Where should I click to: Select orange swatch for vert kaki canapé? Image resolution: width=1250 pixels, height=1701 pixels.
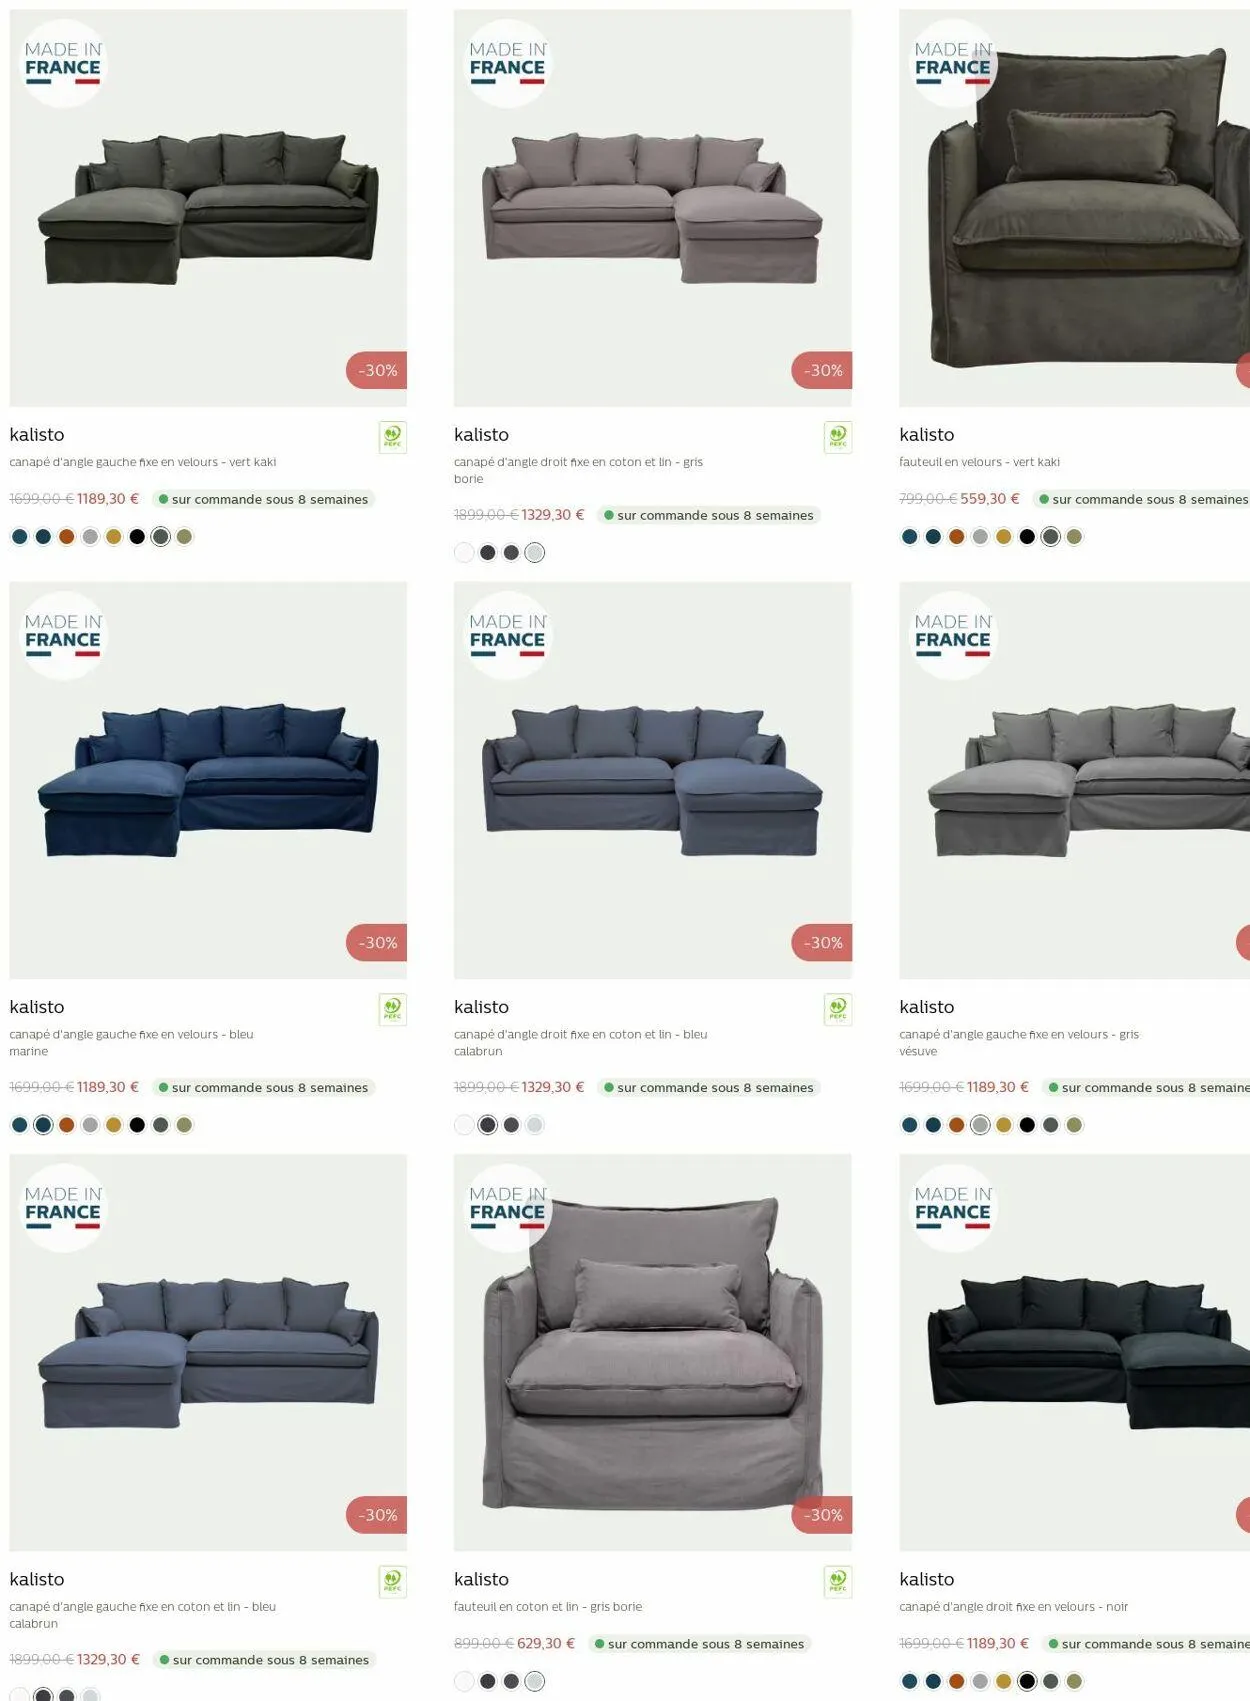pyautogui.click(x=66, y=537)
